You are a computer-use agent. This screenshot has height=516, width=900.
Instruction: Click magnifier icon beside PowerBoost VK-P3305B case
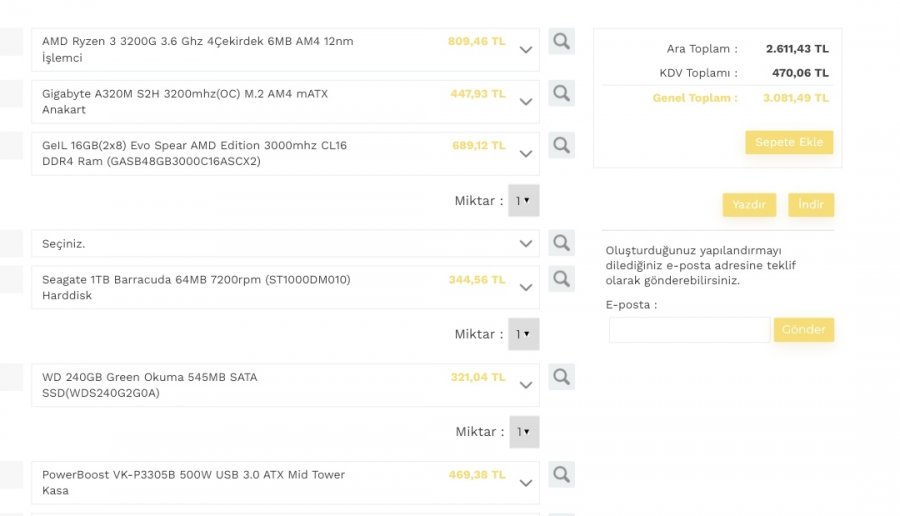[x=561, y=474]
